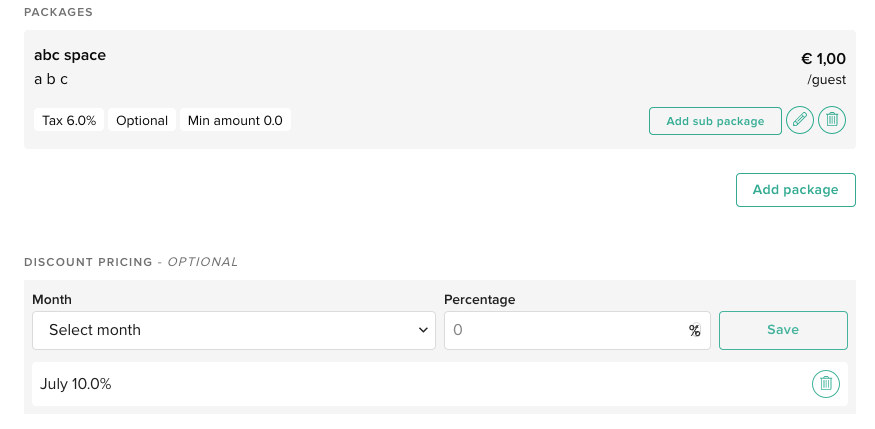Screen dimensions: 875x429
Task: Expand month list using the chevron arrow
Action: (423, 330)
